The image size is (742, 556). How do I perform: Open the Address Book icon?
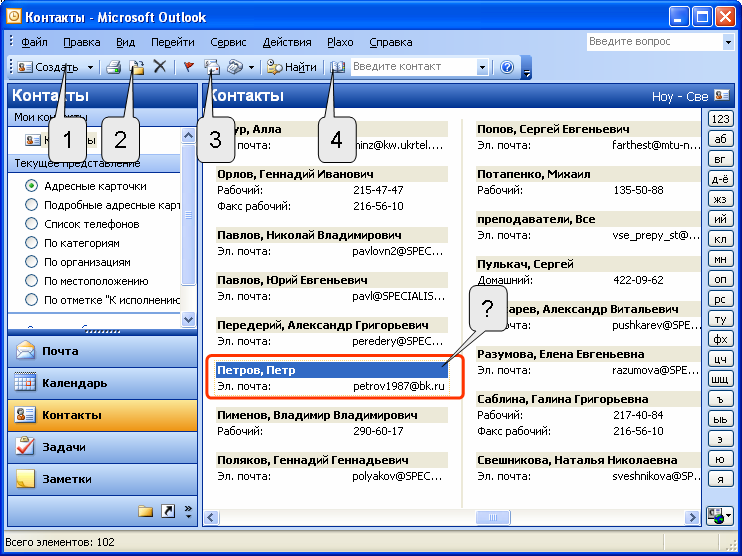(x=337, y=67)
